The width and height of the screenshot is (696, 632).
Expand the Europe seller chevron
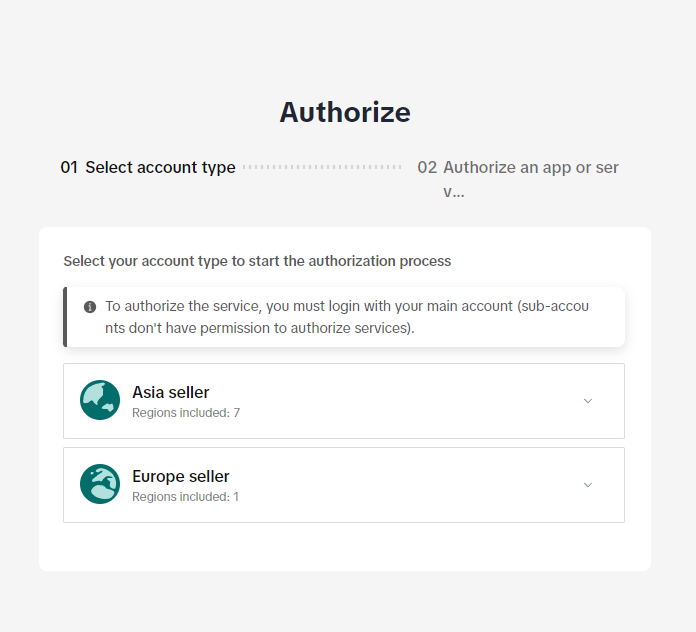(x=588, y=485)
